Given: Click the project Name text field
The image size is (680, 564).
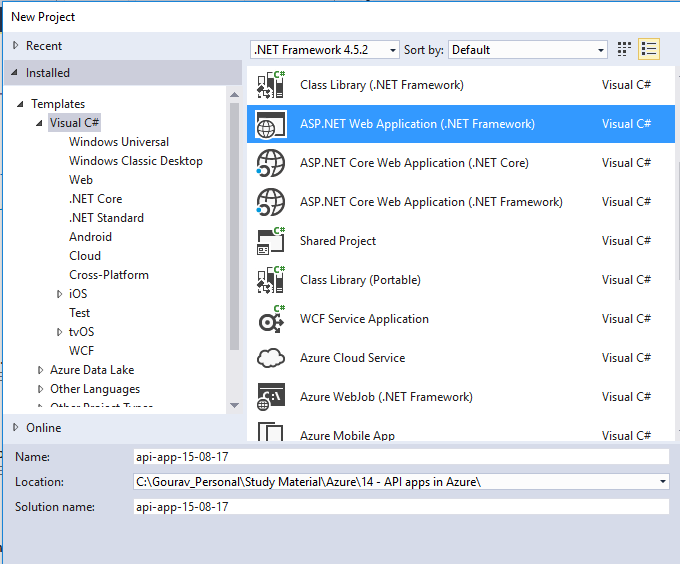Looking at the screenshot, I should [400, 457].
